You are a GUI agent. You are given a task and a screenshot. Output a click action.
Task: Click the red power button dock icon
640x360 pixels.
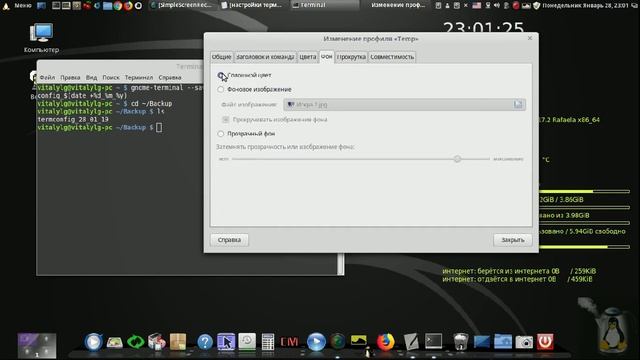click(x=545, y=342)
